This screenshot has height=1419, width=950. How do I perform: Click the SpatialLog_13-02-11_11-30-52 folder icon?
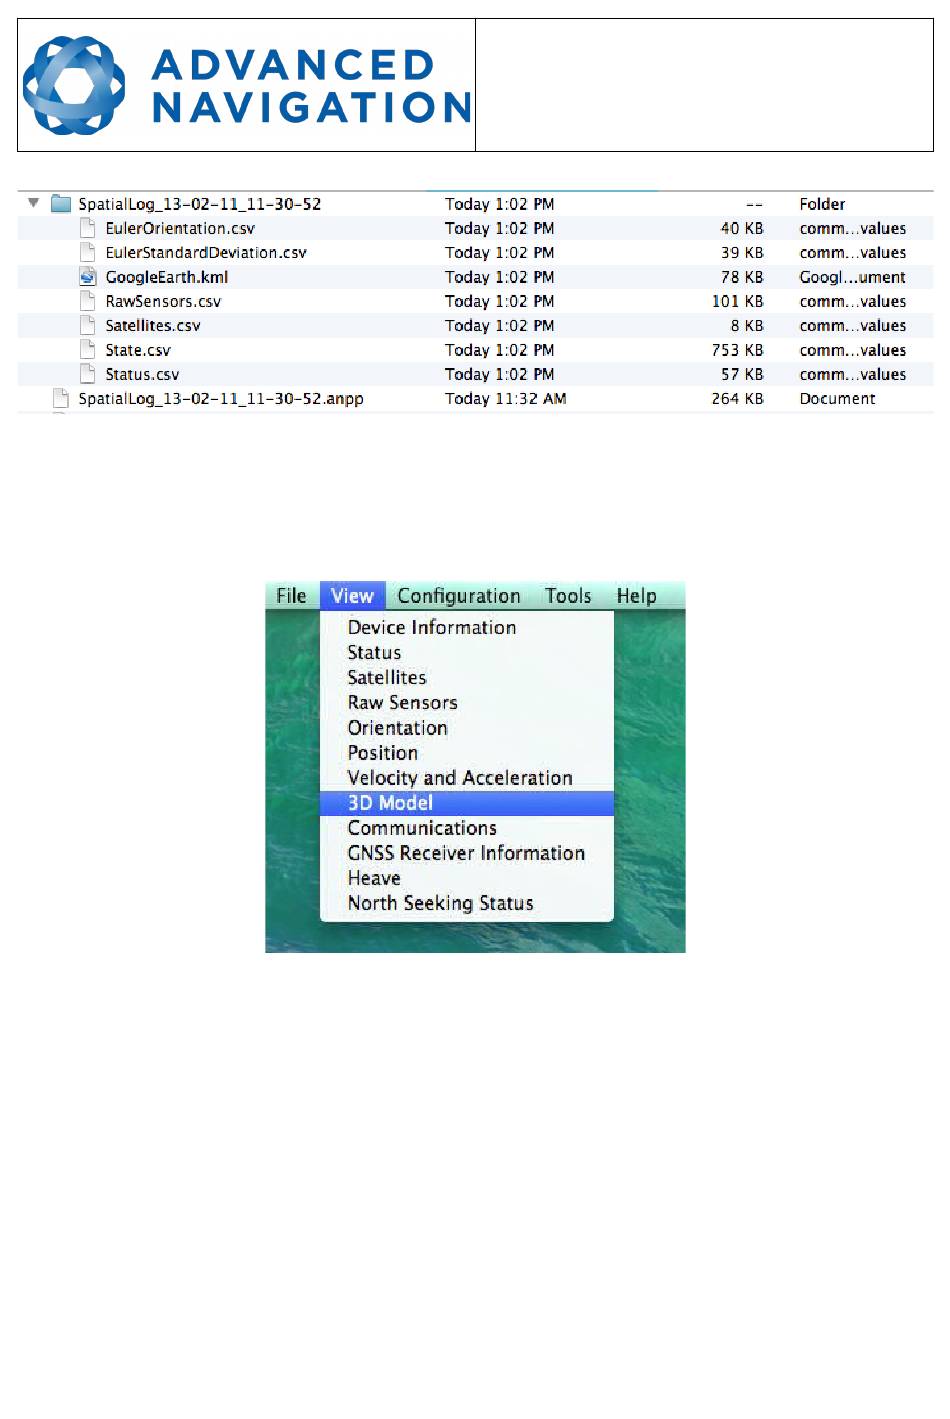pos(61,204)
